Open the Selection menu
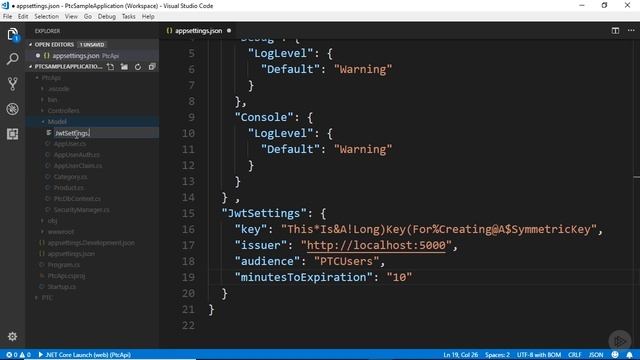 tap(47, 16)
